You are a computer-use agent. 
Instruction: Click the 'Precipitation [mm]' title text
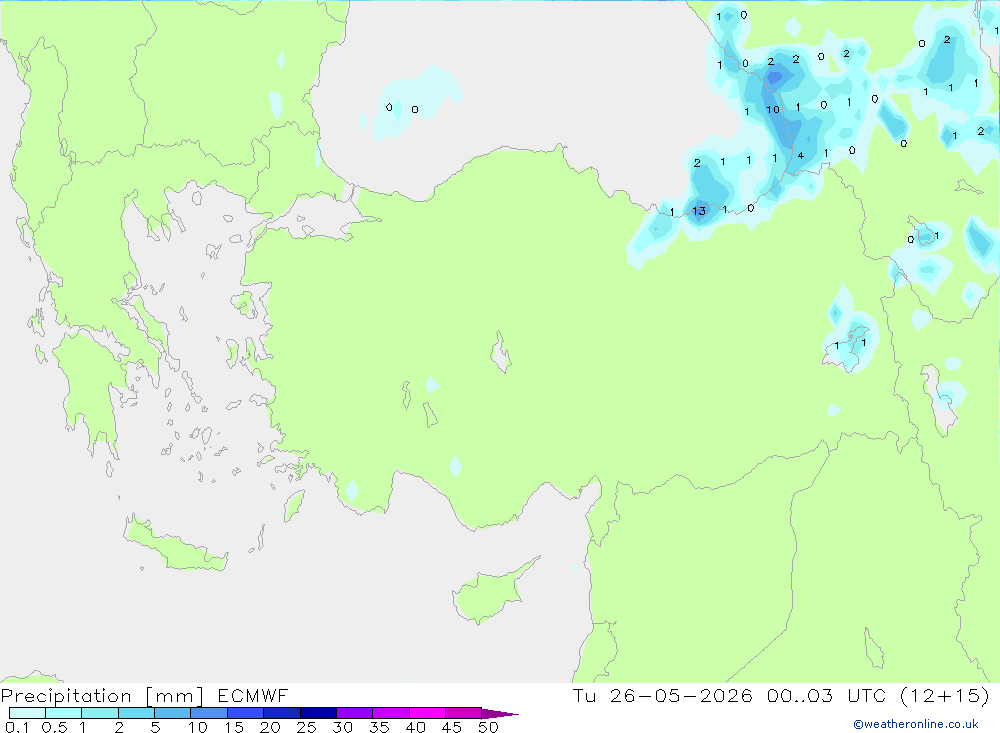[x=102, y=696]
